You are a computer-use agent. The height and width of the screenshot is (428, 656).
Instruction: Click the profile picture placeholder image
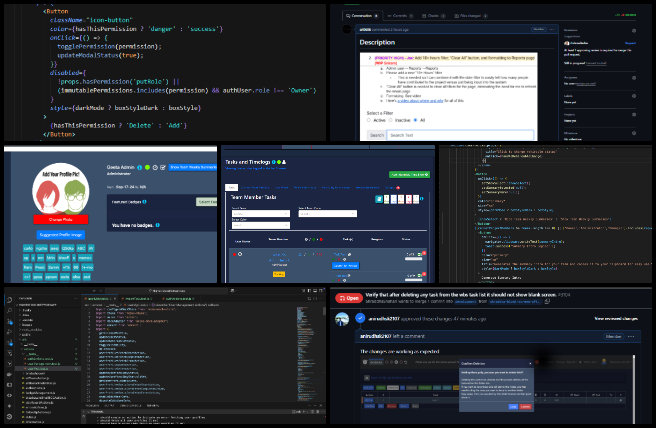coord(61,189)
